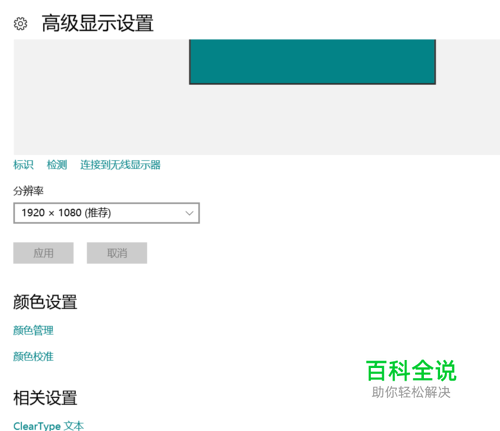This screenshot has width=500, height=431.
Task: Open the 1920 × 1080 resolution dropdown
Action: pyautogui.click(x=107, y=213)
